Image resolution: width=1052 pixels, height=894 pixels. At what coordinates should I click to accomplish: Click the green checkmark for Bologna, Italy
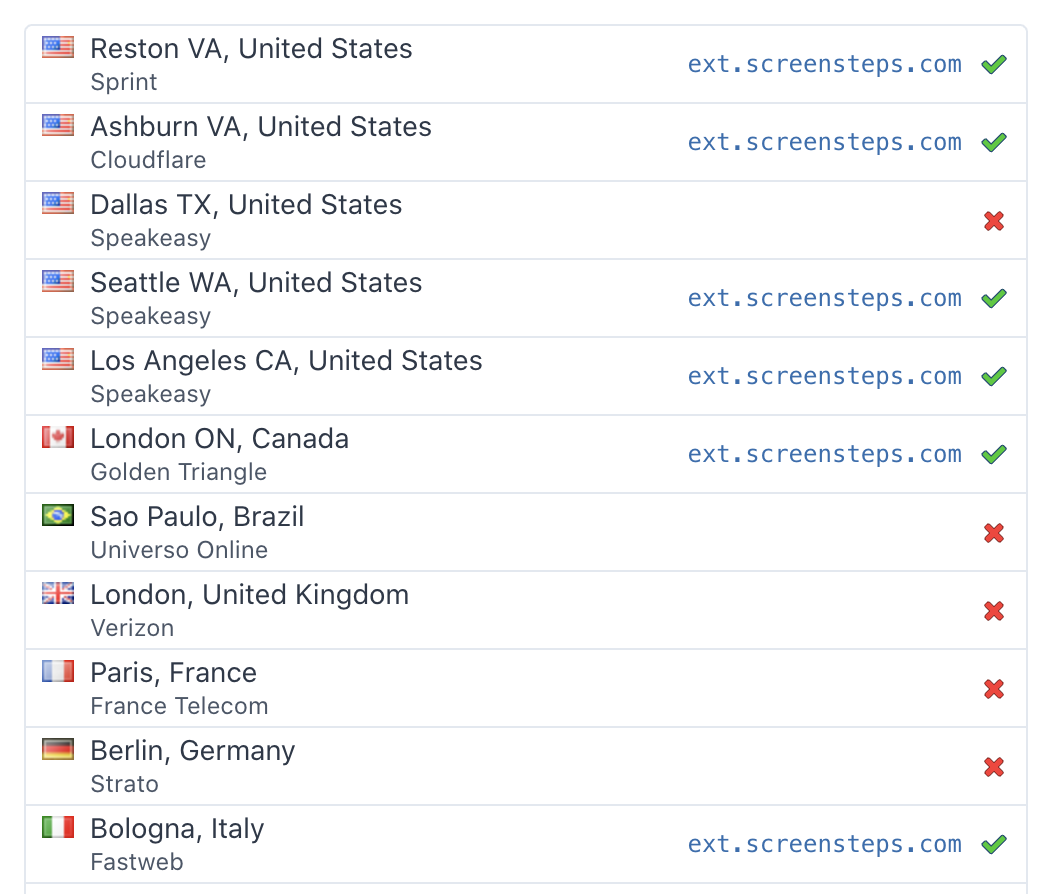[x=993, y=845]
